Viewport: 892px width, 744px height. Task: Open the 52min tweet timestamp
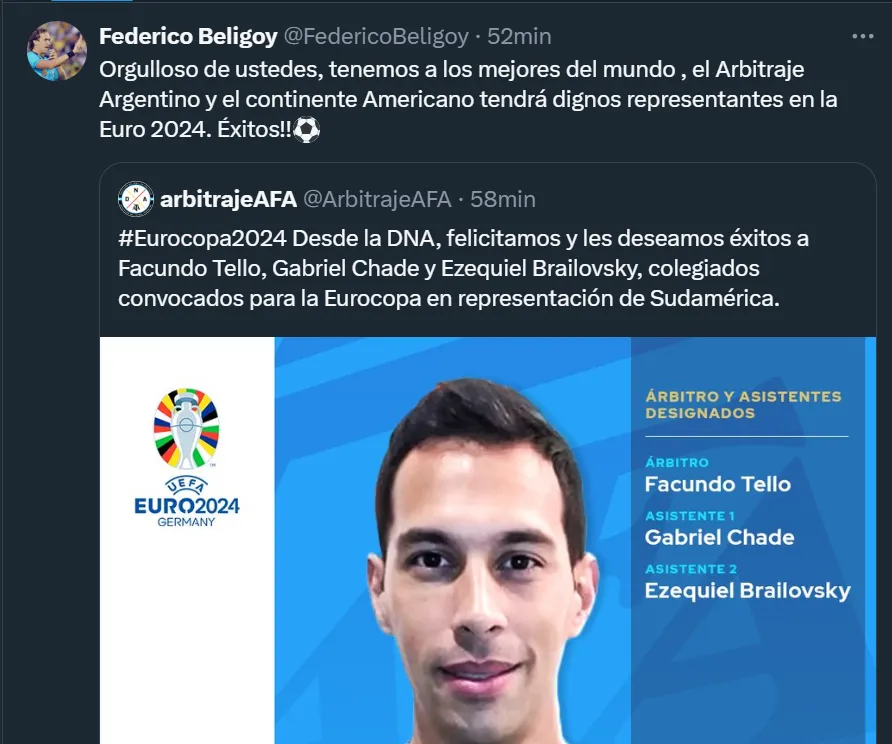pyautogui.click(x=519, y=36)
